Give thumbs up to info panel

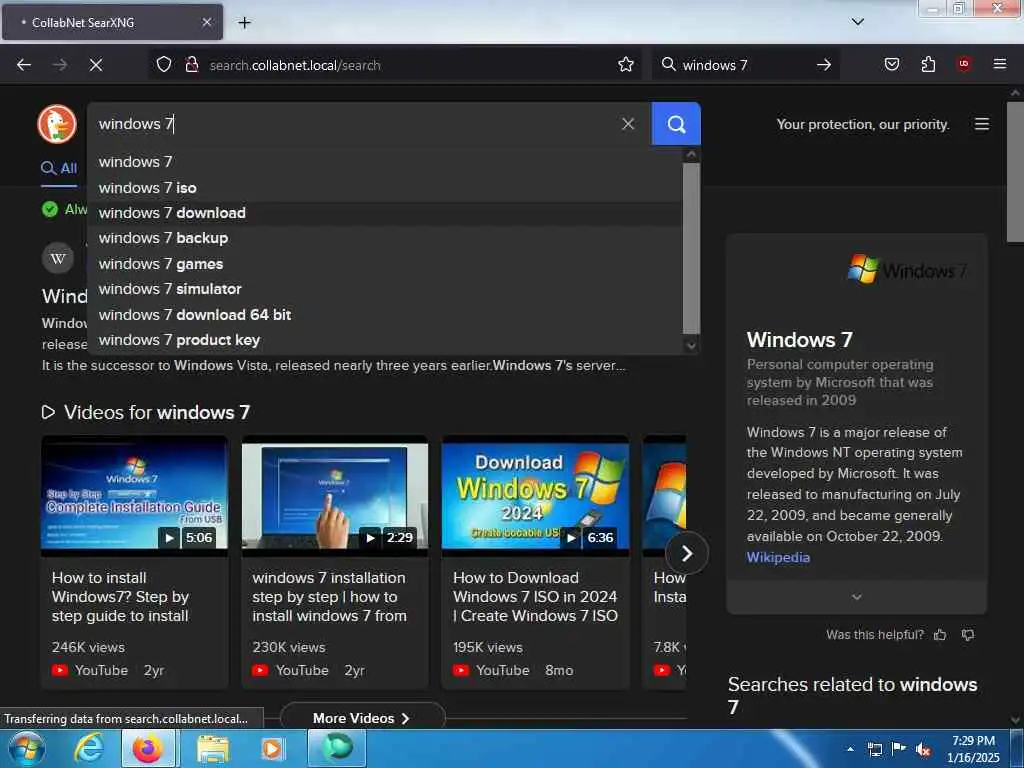point(940,635)
